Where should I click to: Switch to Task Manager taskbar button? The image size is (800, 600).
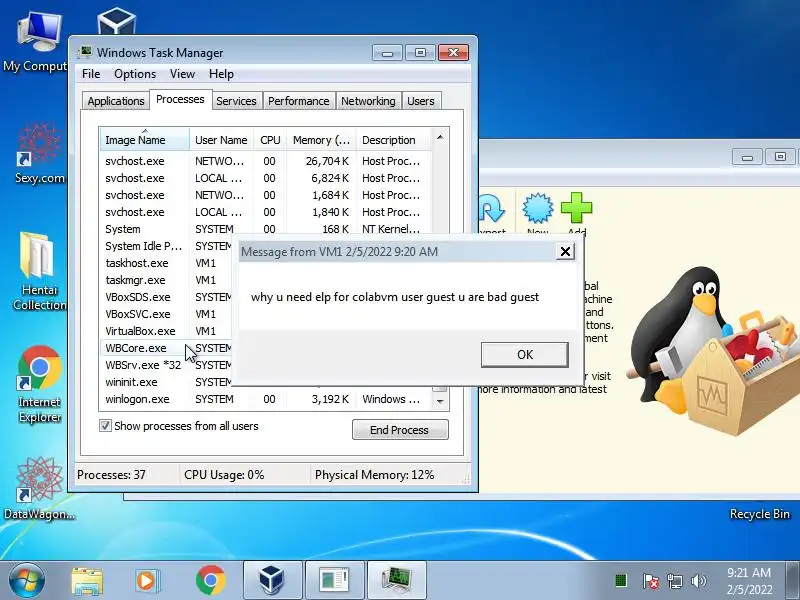(x=396, y=581)
